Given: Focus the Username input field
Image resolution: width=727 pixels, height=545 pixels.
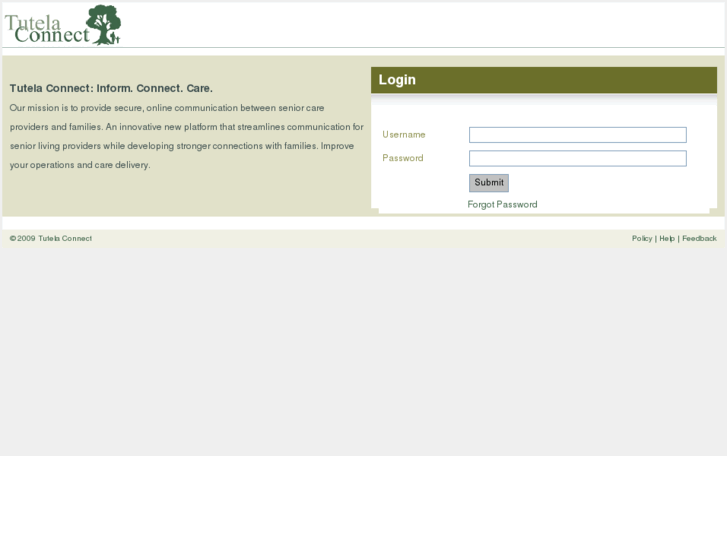Looking at the screenshot, I should pos(578,135).
